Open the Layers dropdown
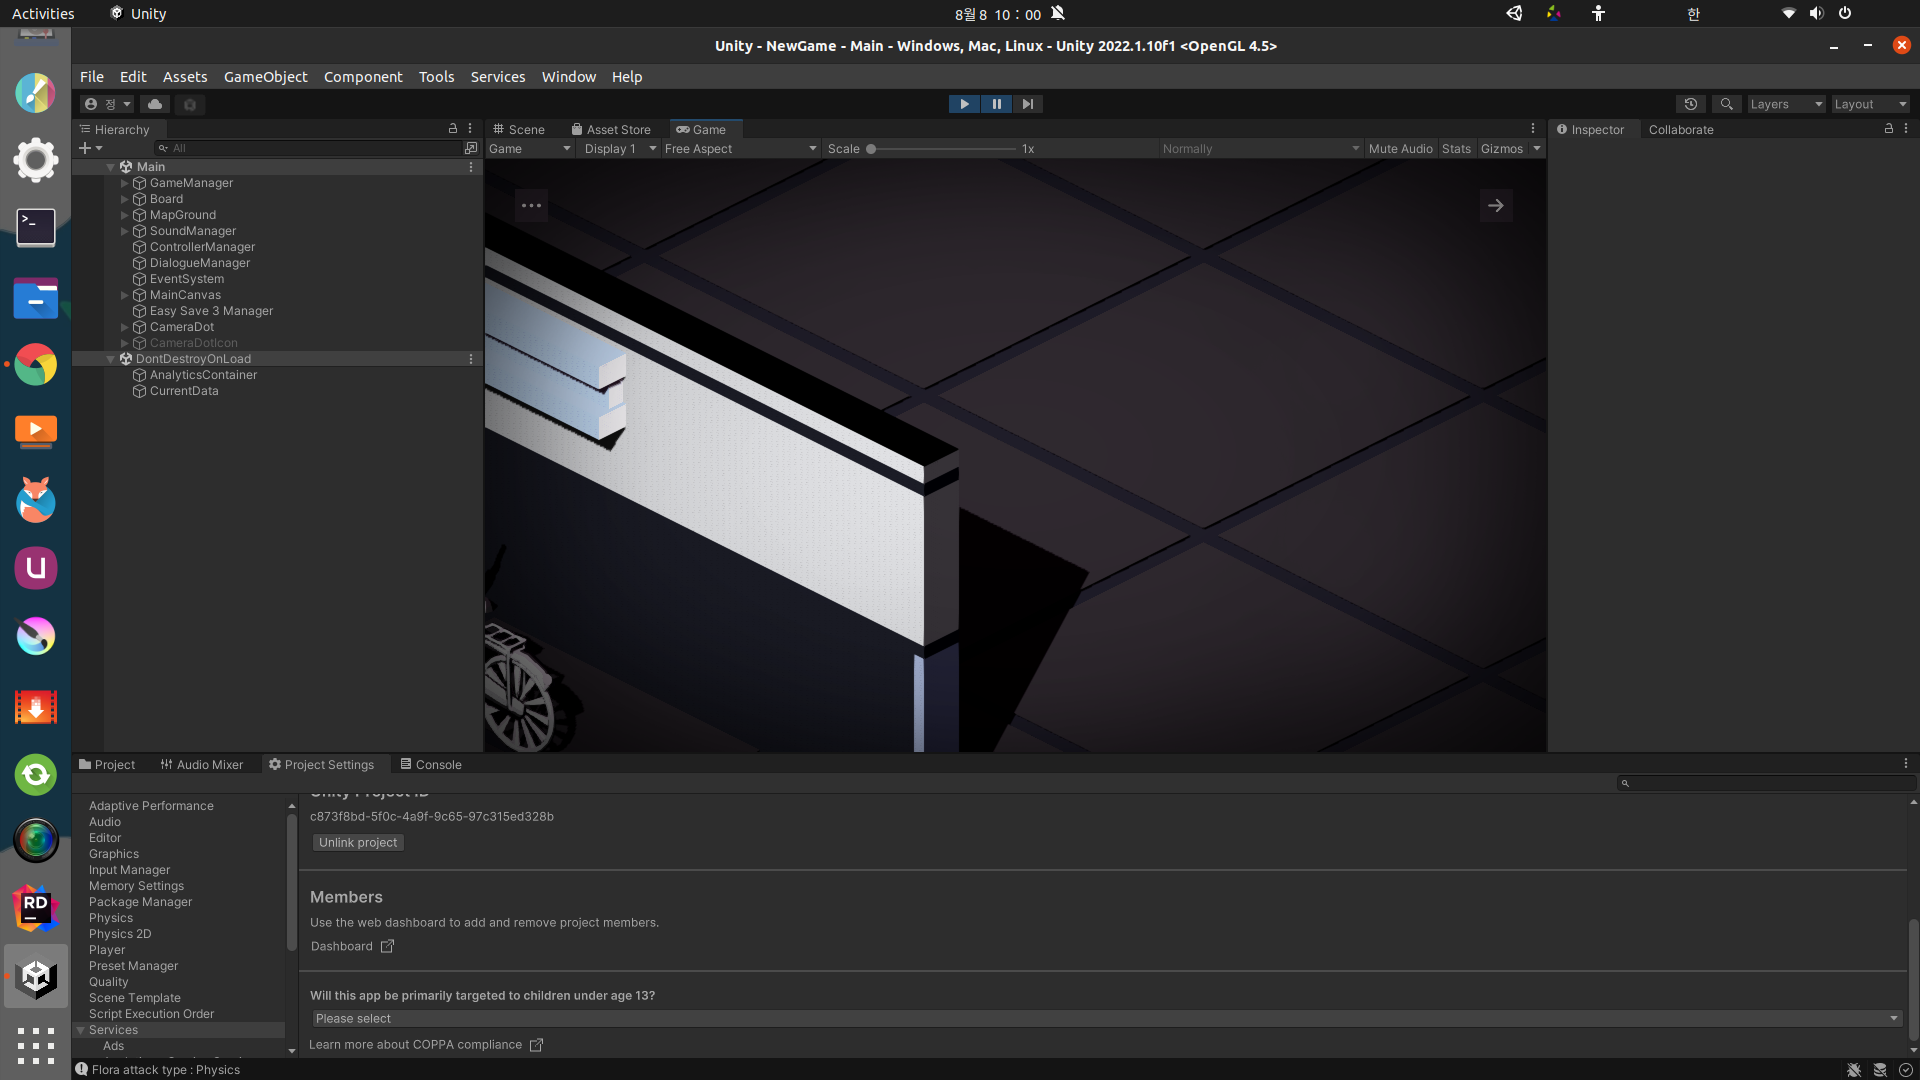Image resolution: width=1920 pixels, height=1080 pixels. 1786,104
